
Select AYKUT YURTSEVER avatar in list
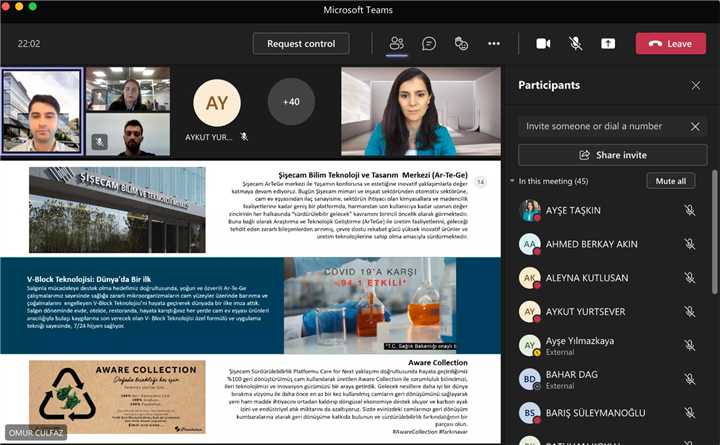pyautogui.click(x=529, y=311)
